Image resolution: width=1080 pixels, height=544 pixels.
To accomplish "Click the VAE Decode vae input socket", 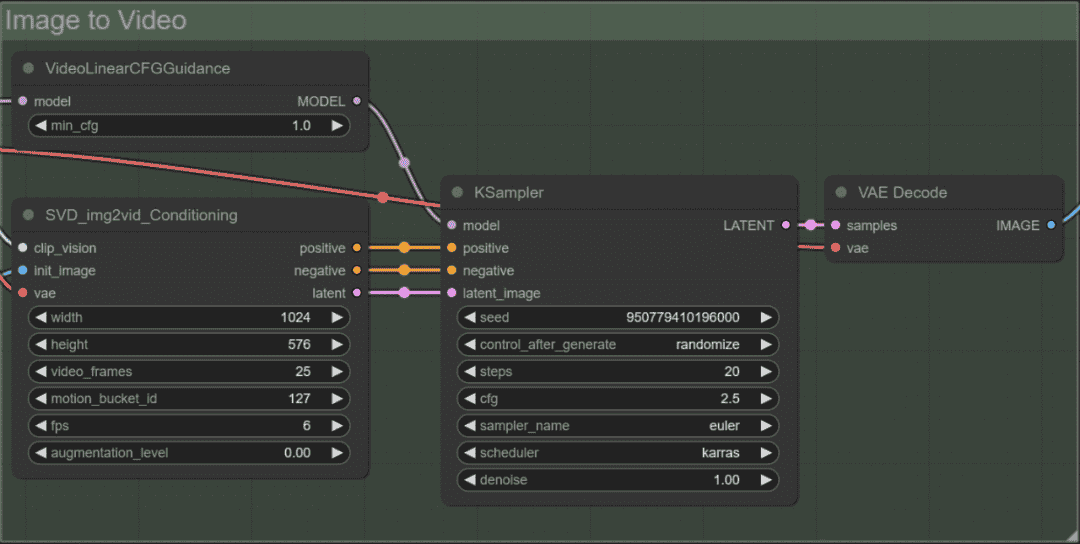I will (835, 248).
